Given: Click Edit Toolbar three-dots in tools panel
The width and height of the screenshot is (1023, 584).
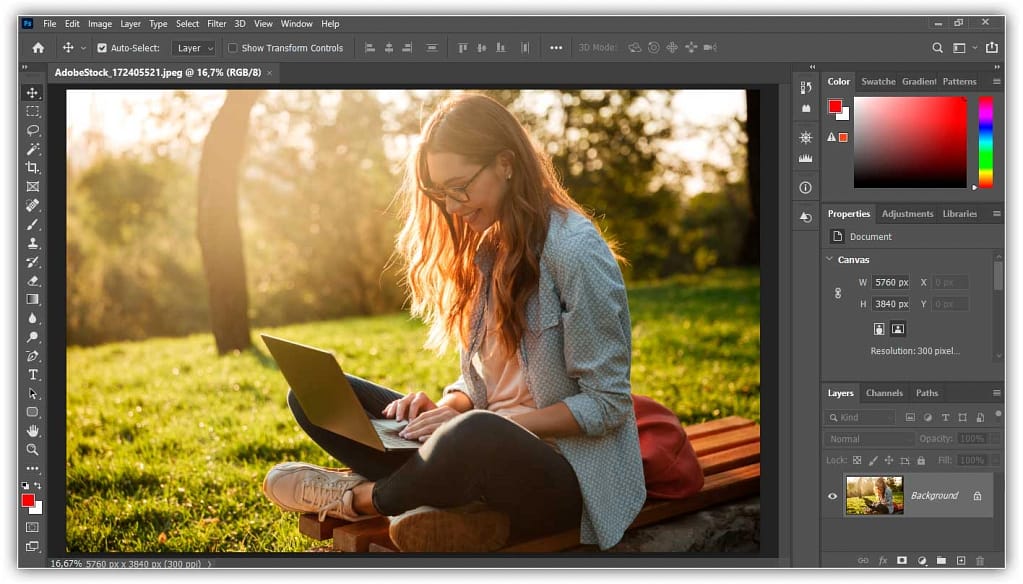Looking at the screenshot, I should (32, 469).
